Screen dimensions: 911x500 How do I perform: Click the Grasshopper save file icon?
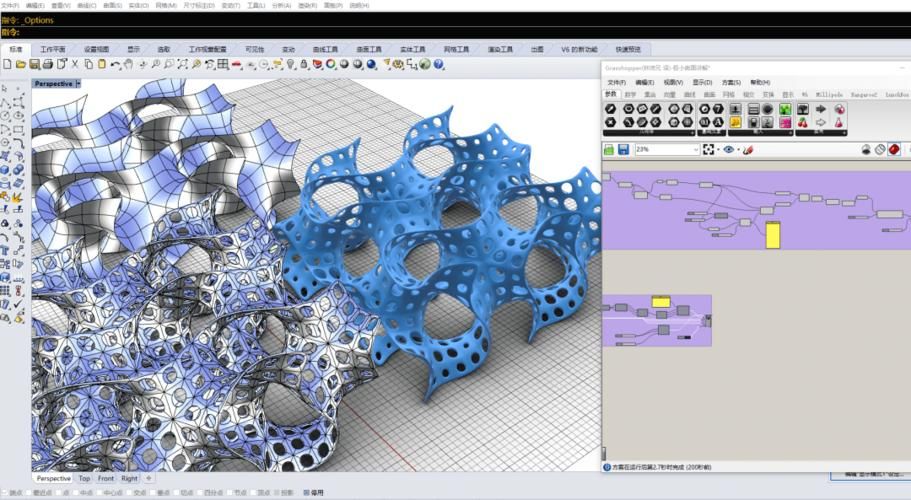624,149
